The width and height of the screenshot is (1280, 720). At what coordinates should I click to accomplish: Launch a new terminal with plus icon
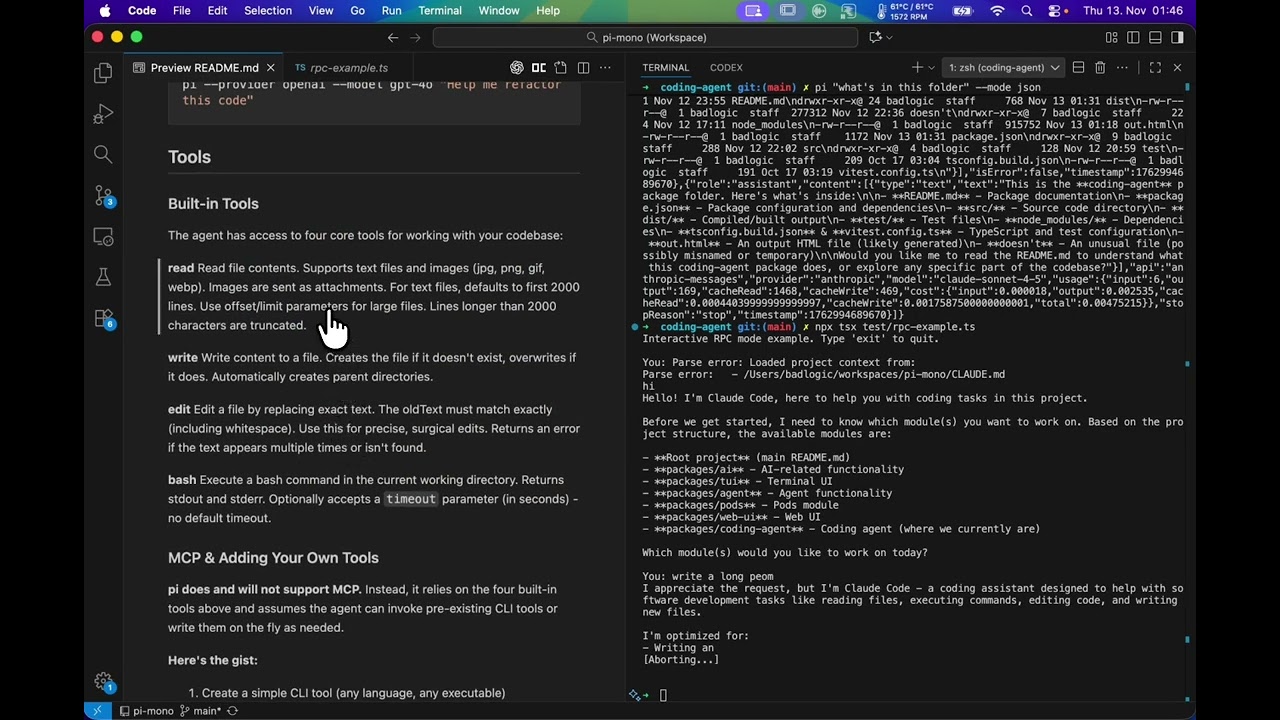tap(918, 68)
